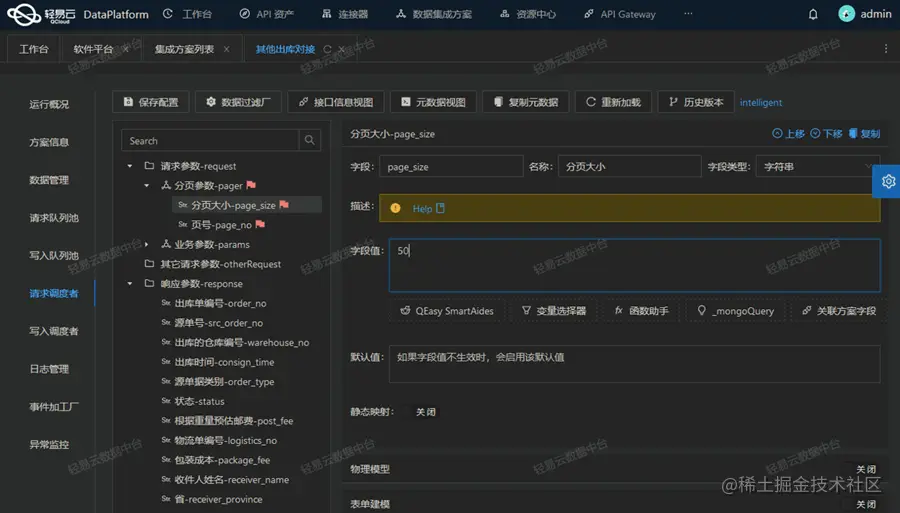Screen dimensions: 900x513
Task: Collapse 响应参数-response node
Action: click(130, 283)
